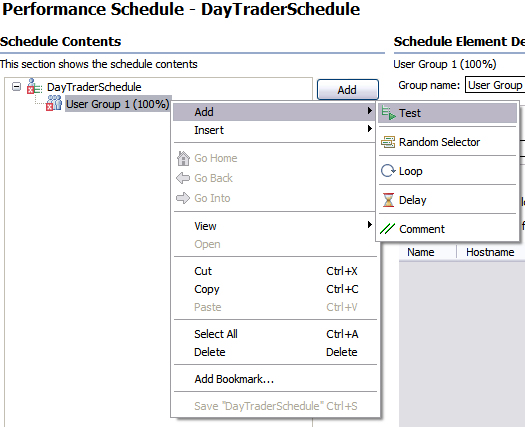Click the Hostname column header

(x=490, y=252)
